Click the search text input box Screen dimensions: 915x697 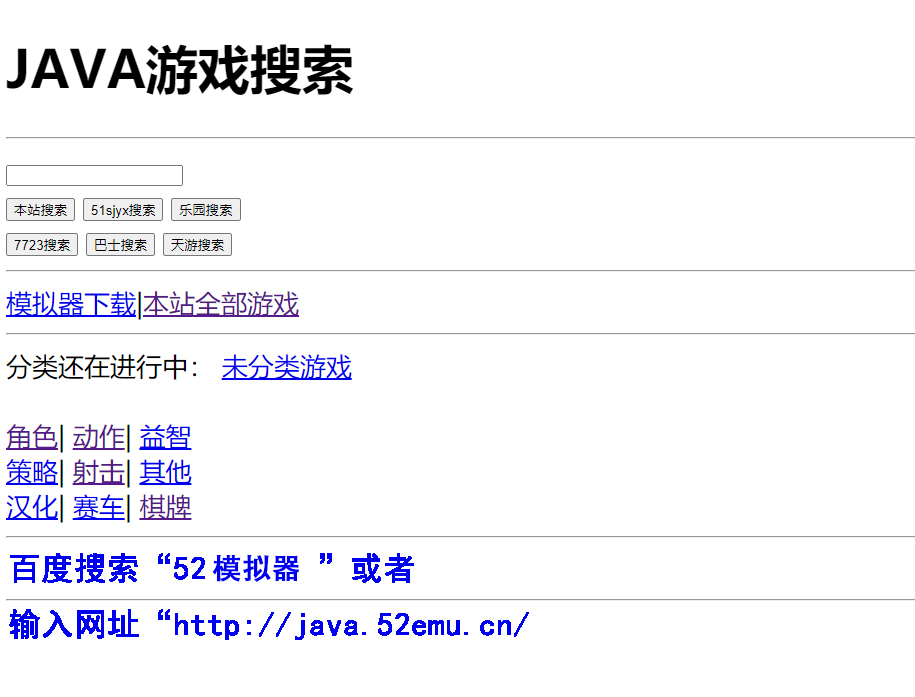(x=94, y=175)
